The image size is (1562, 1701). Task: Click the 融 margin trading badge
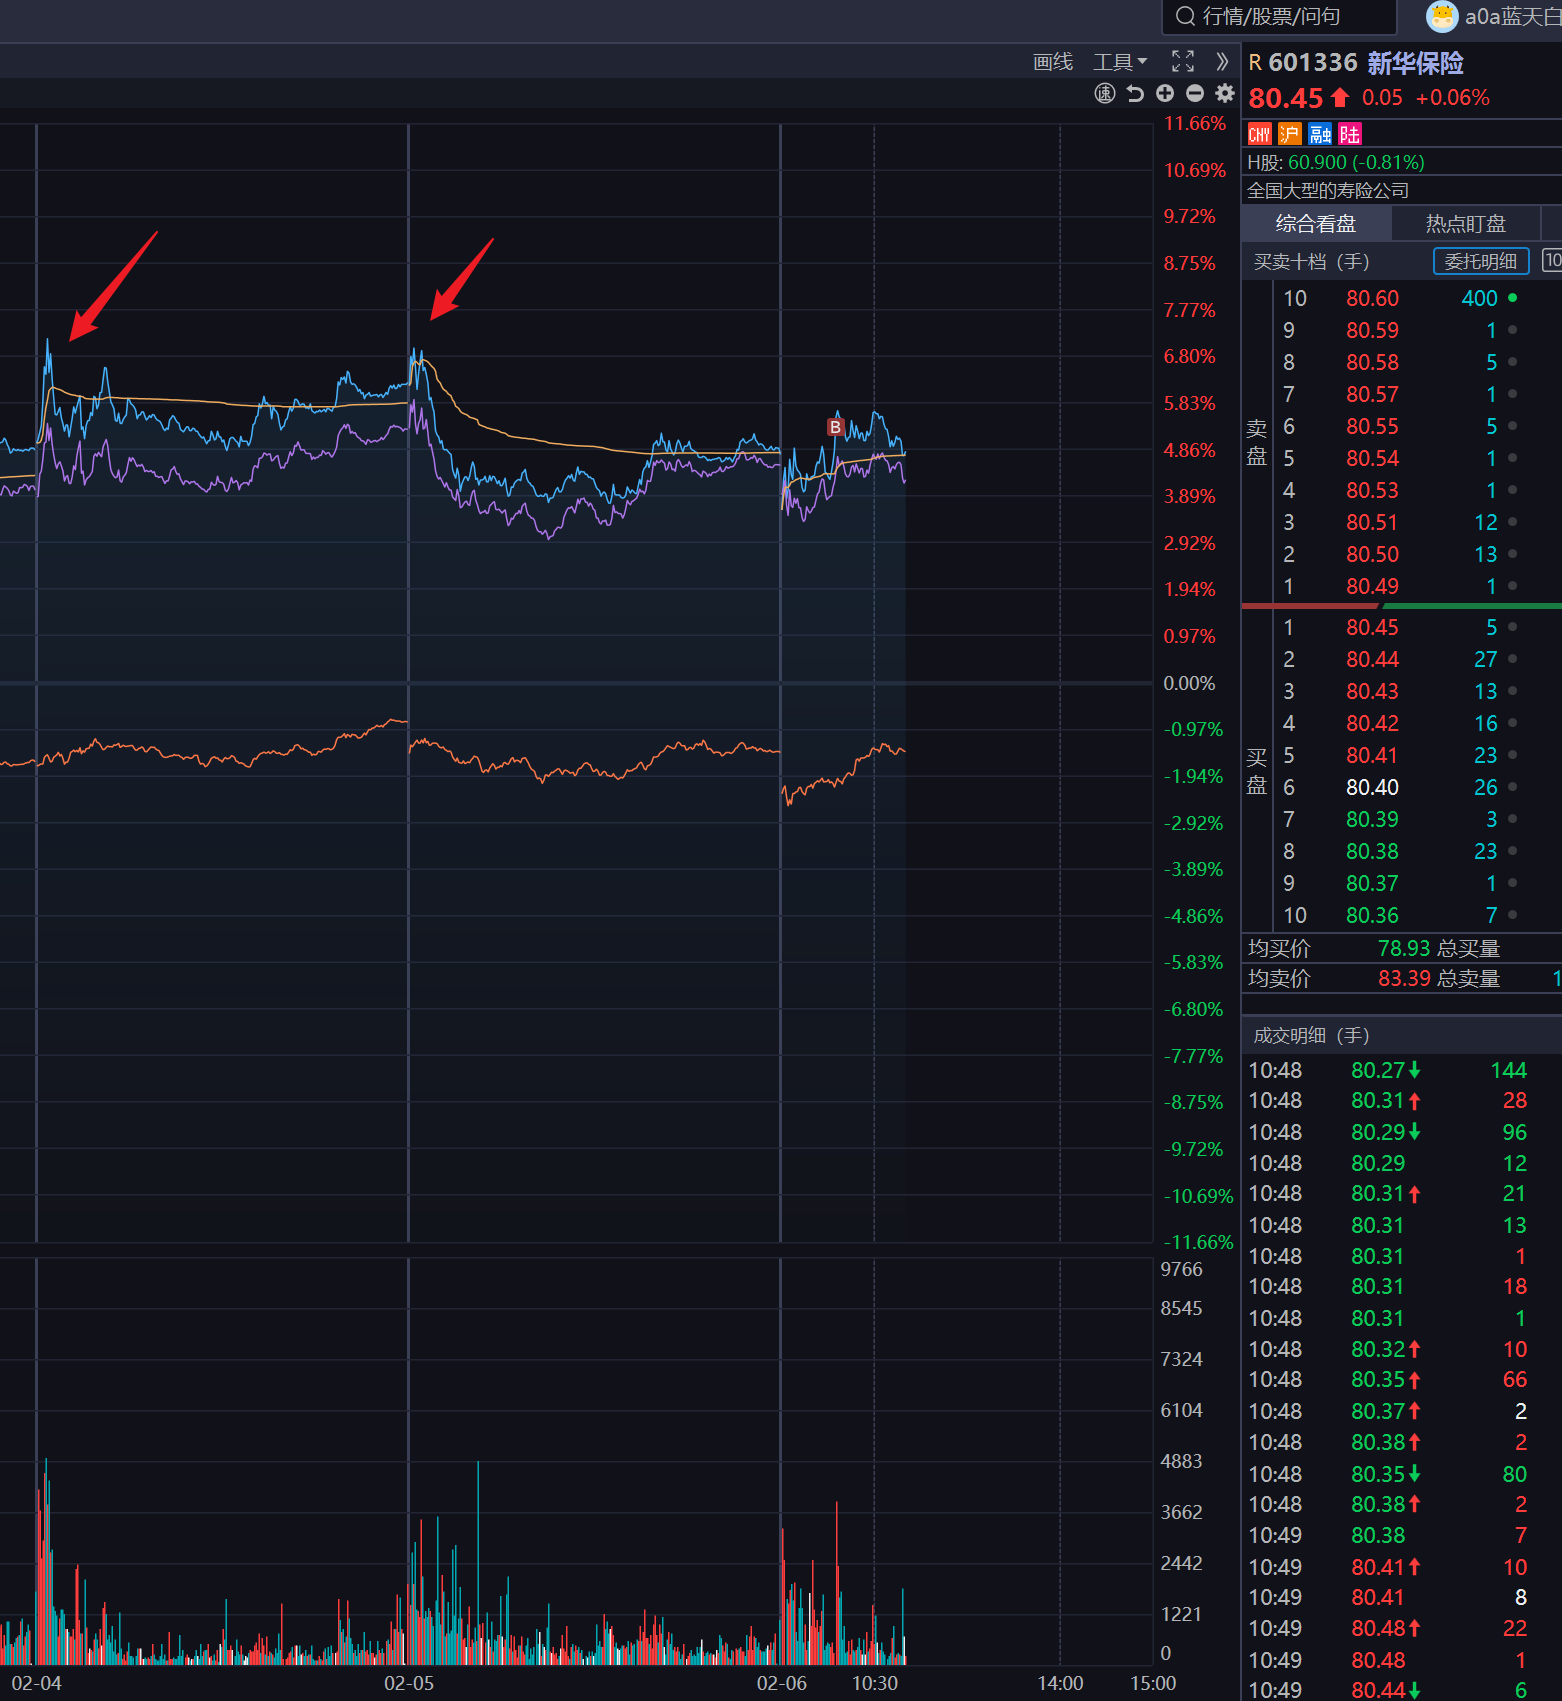(x=1320, y=134)
